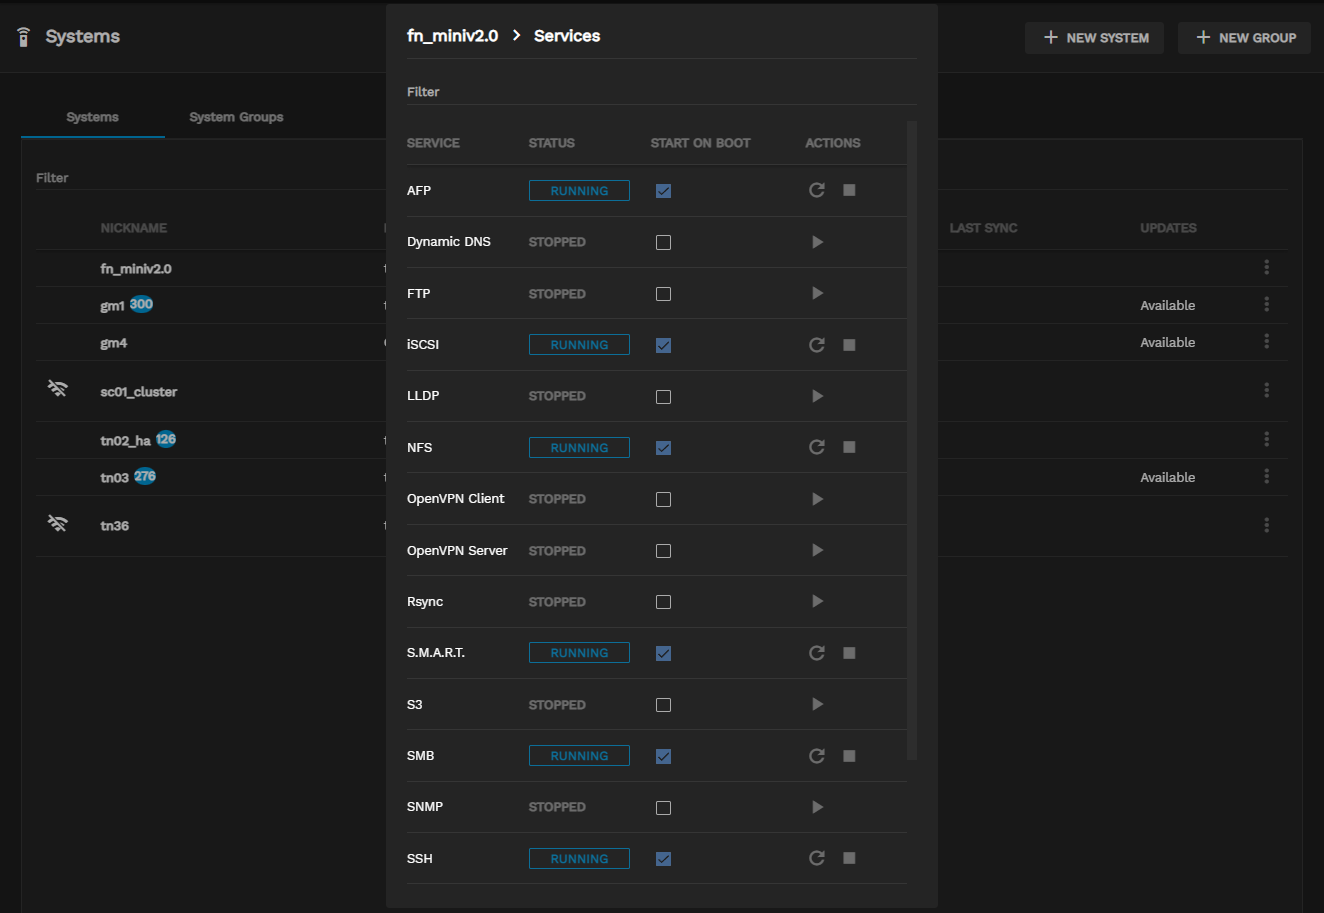The image size is (1324, 913).
Task: Open options menu for sc01_cluster system
Action: 1266,390
